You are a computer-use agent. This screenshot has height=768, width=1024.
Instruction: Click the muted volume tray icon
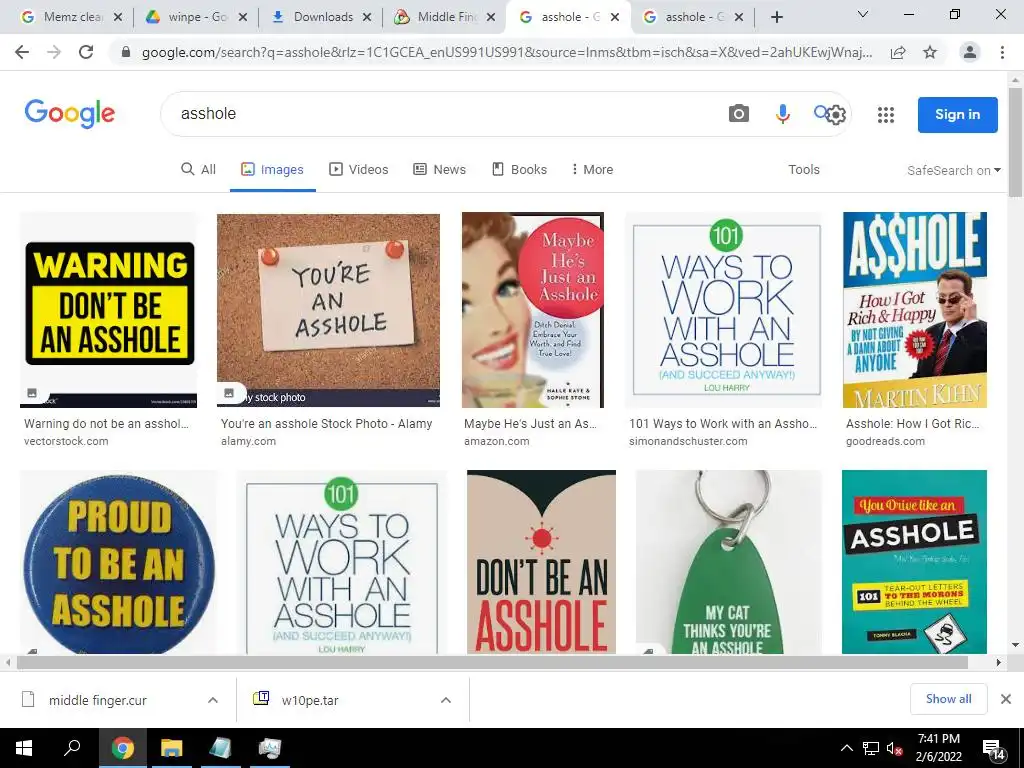894,748
